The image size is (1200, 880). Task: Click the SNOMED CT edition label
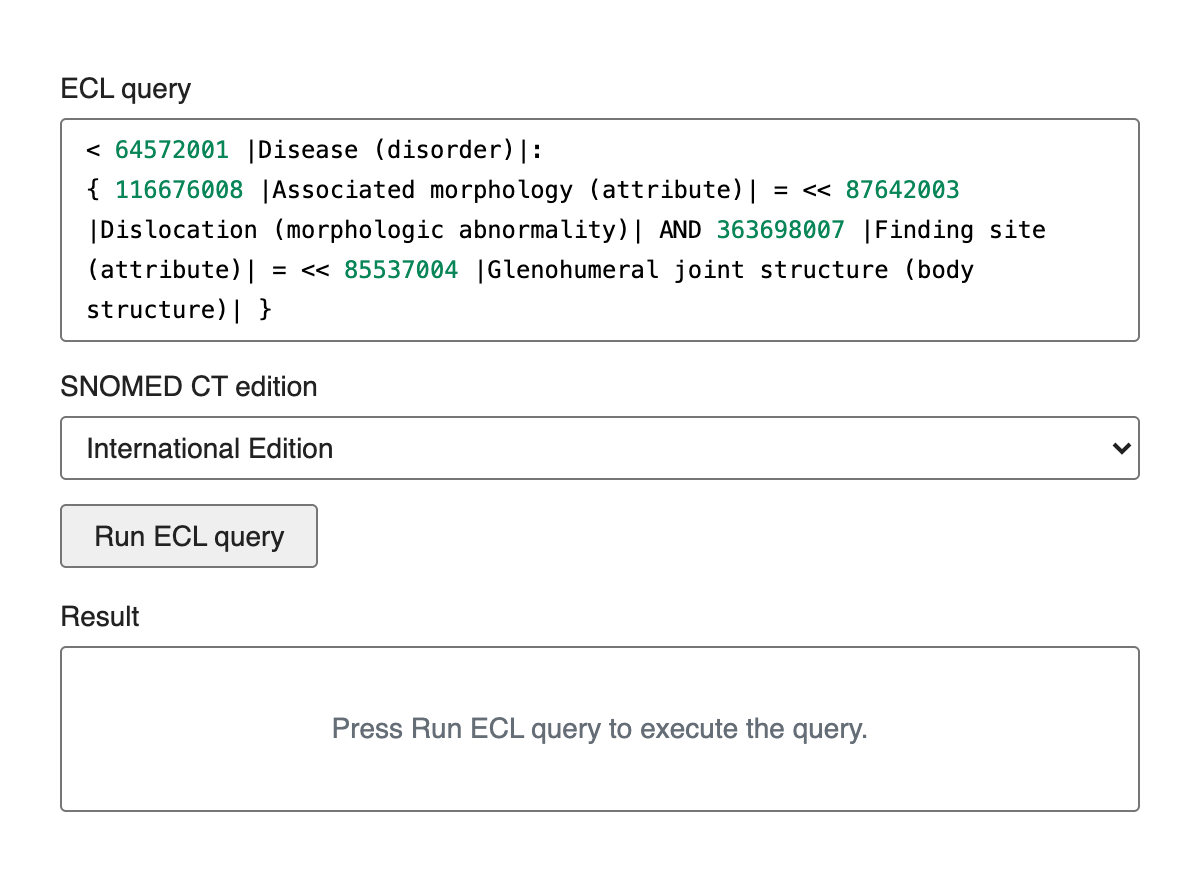(x=189, y=386)
